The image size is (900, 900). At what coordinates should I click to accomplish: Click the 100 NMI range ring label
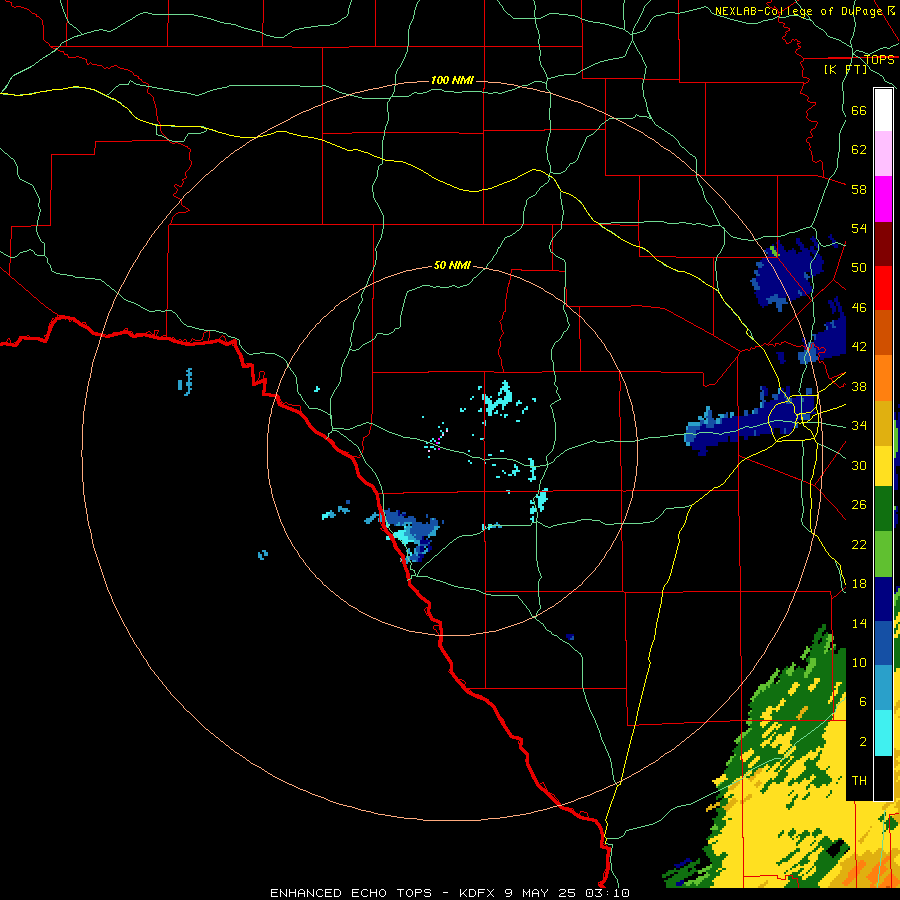[x=452, y=80]
